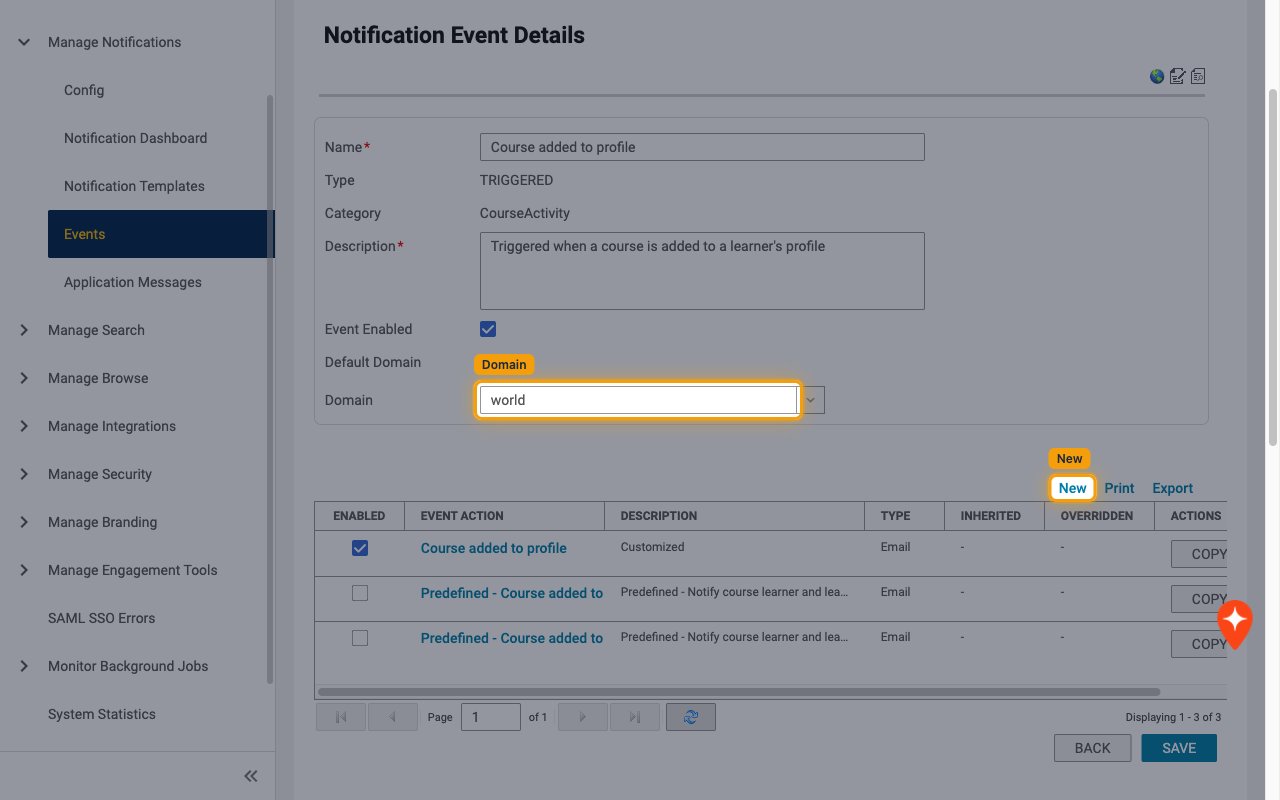Uncheck Enabled for Course added to profile row

(x=360, y=548)
